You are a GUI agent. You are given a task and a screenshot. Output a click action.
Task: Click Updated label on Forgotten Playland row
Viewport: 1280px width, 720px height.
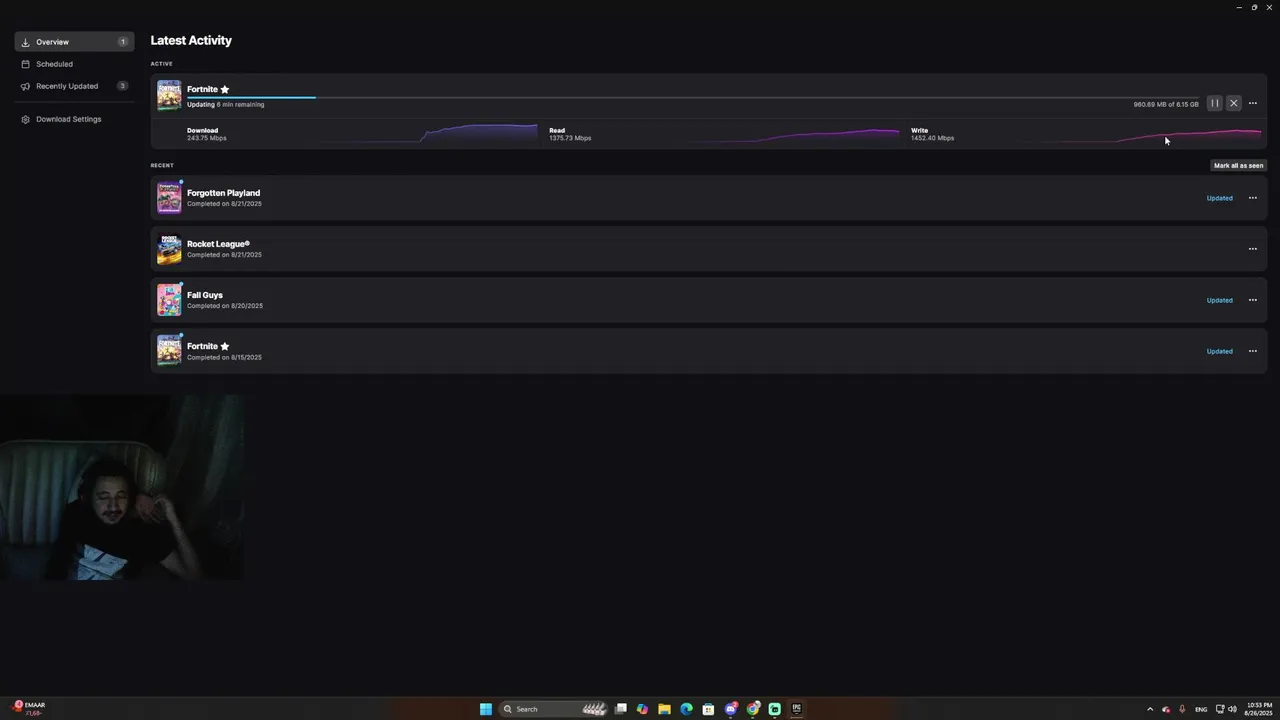(x=1219, y=198)
